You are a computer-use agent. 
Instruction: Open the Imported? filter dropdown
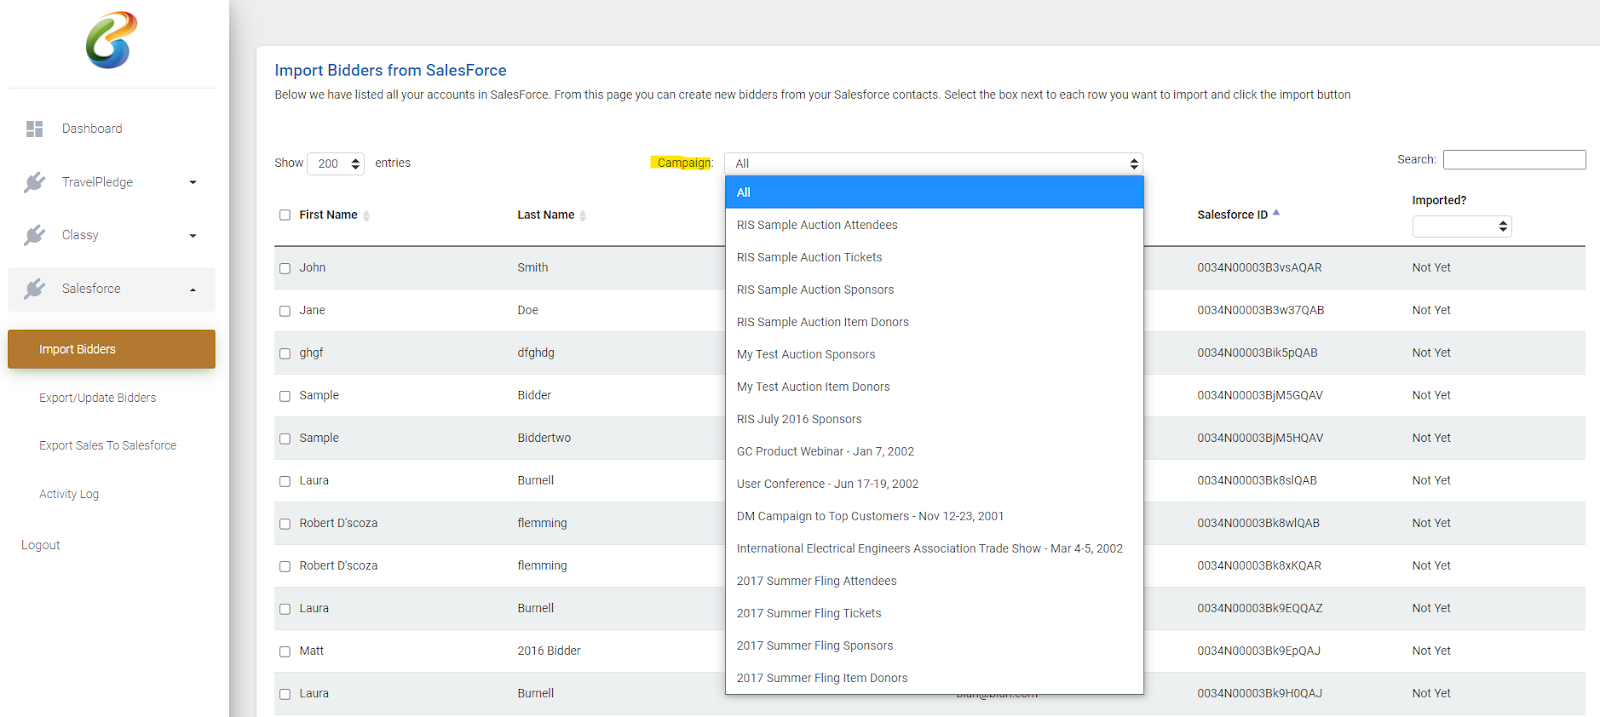[1462, 226]
